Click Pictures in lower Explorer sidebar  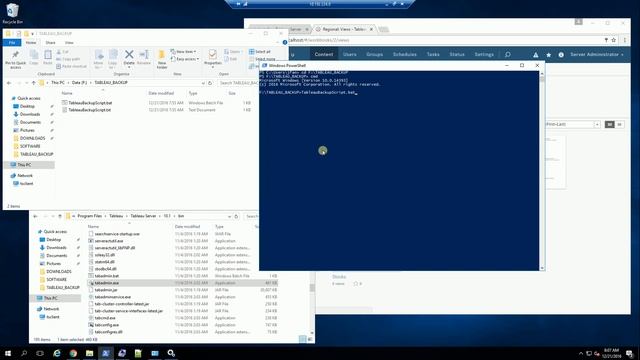pyautogui.click(x=53, y=264)
